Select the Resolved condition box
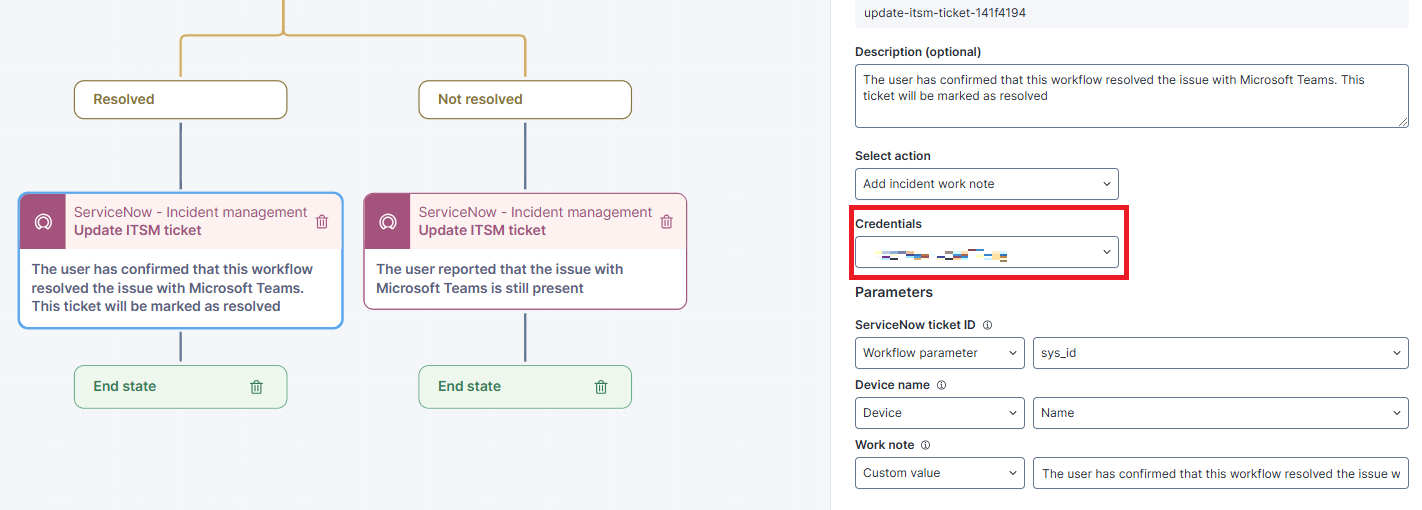 pyautogui.click(x=180, y=100)
